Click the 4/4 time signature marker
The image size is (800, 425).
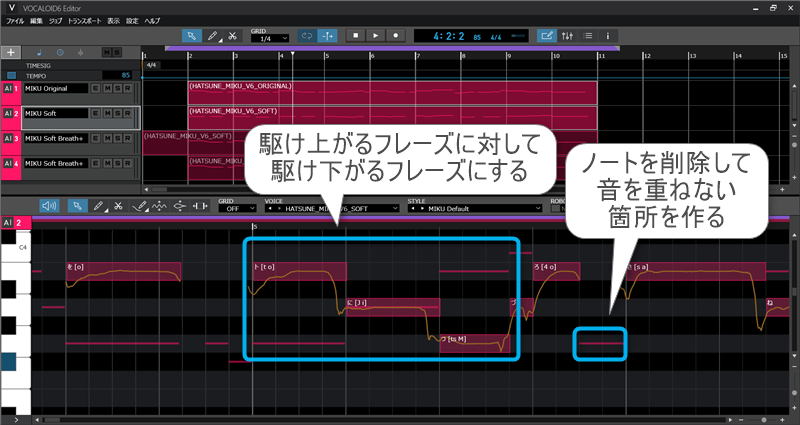(x=151, y=65)
